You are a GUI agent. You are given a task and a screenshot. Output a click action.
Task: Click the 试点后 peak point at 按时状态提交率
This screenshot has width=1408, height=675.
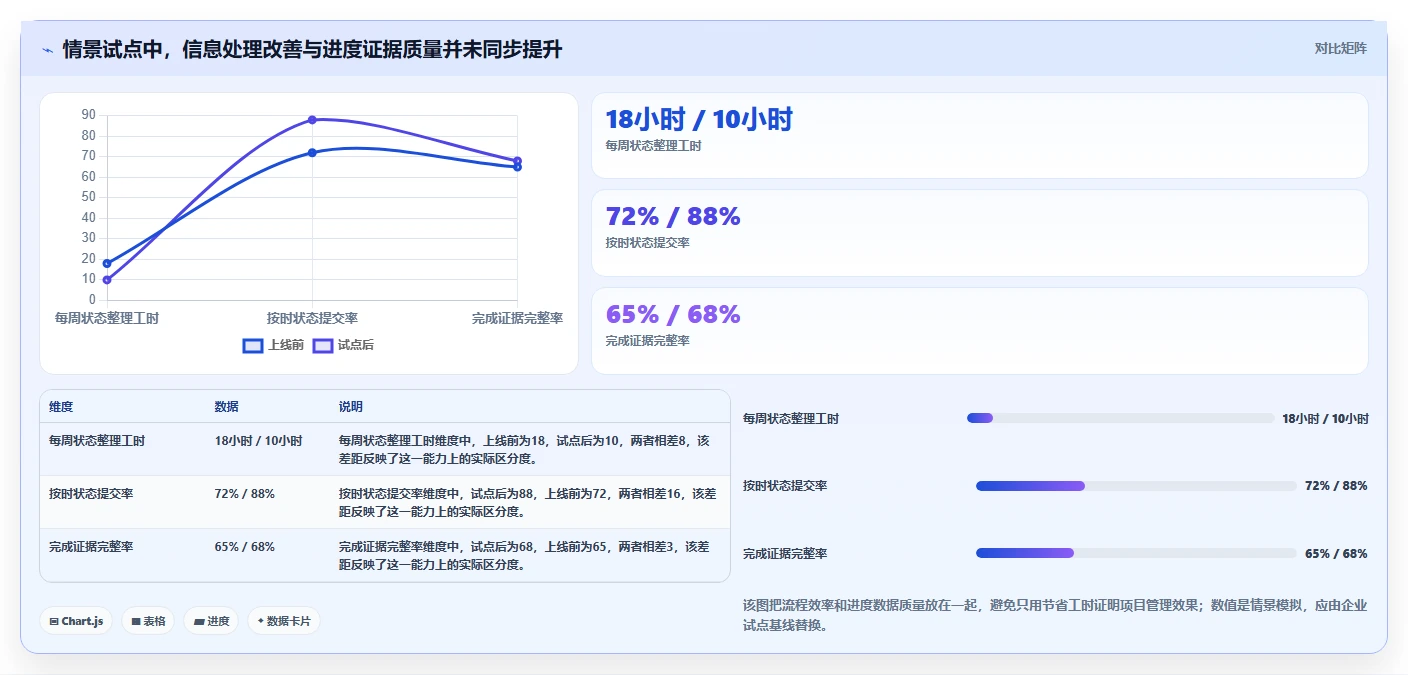pos(312,120)
